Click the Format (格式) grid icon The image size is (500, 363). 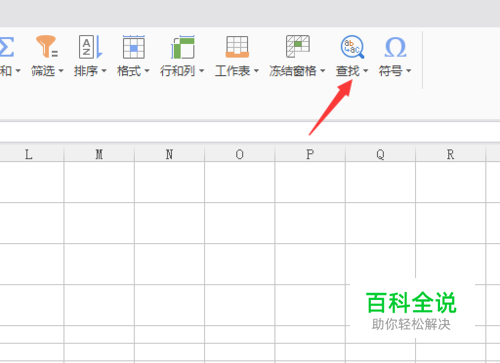click(x=134, y=47)
